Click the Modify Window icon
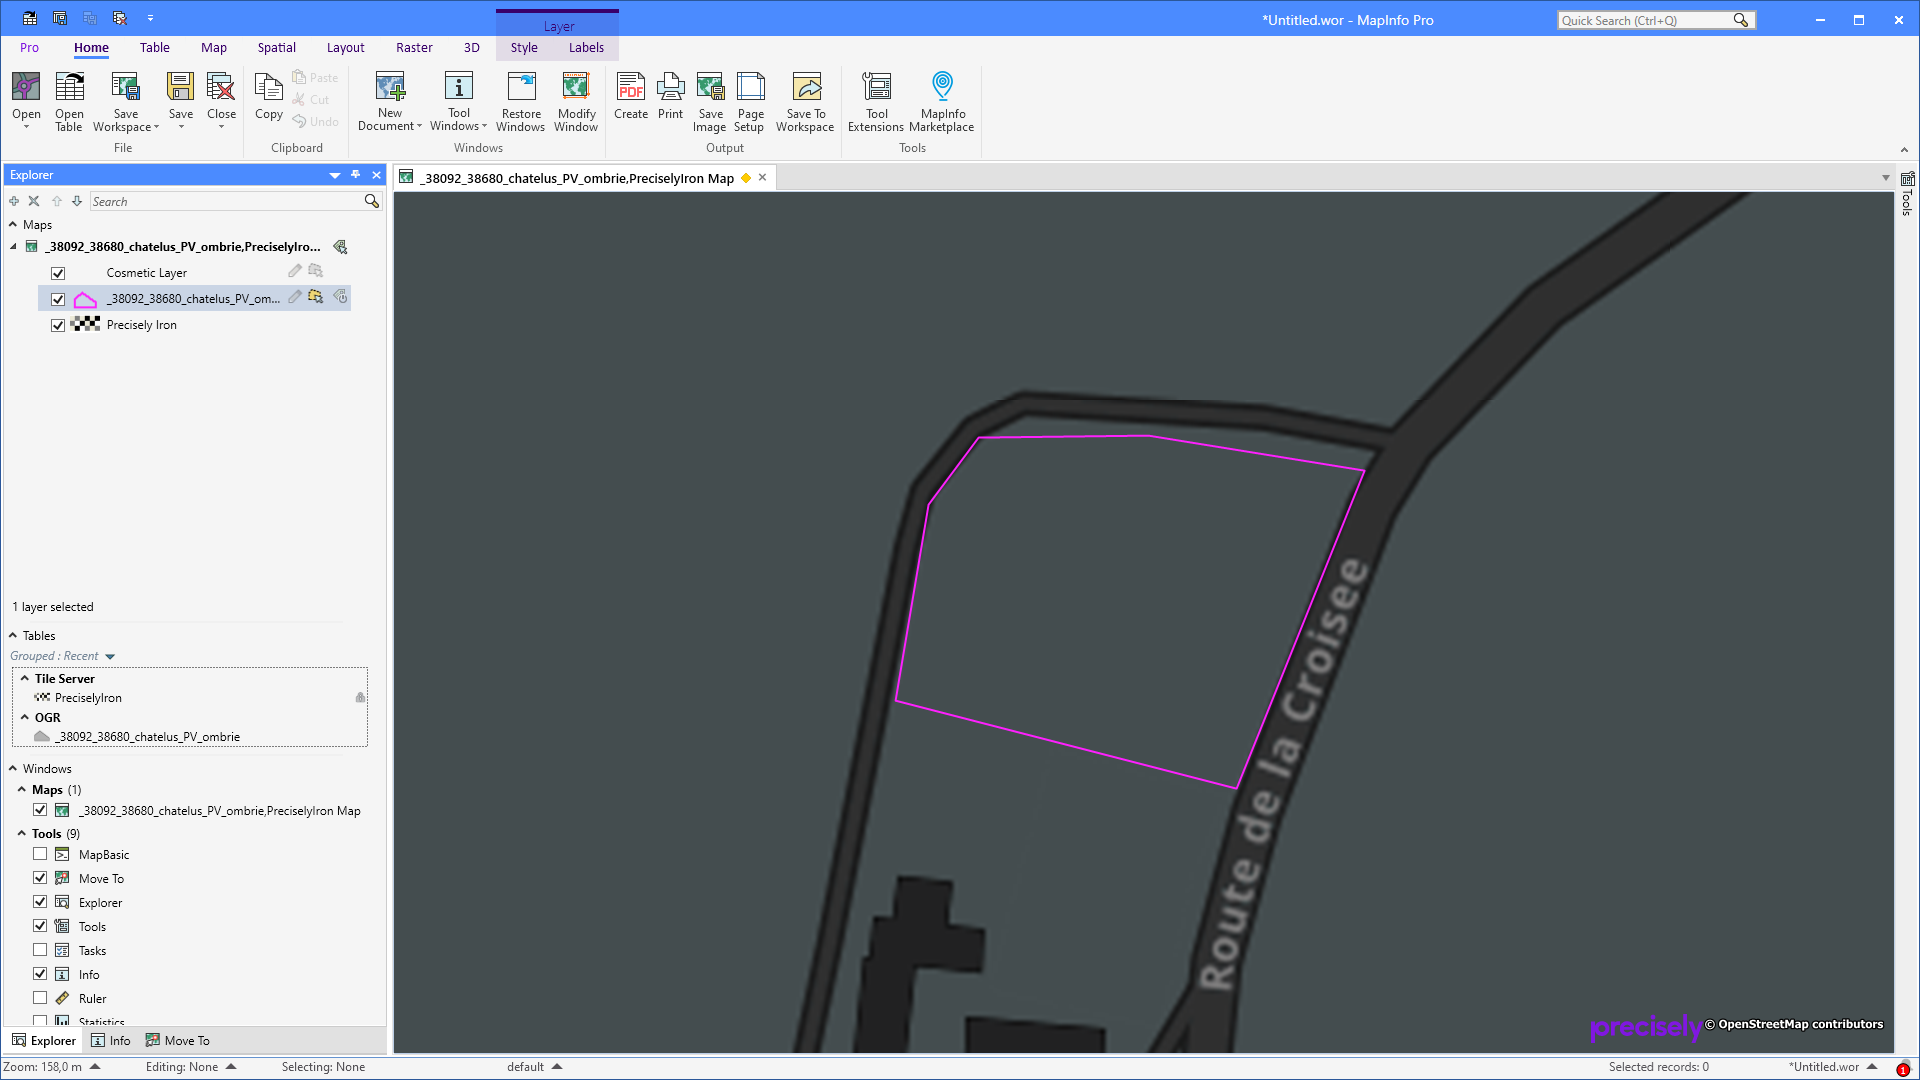Screen dimensions: 1920x1080 [576, 100]
